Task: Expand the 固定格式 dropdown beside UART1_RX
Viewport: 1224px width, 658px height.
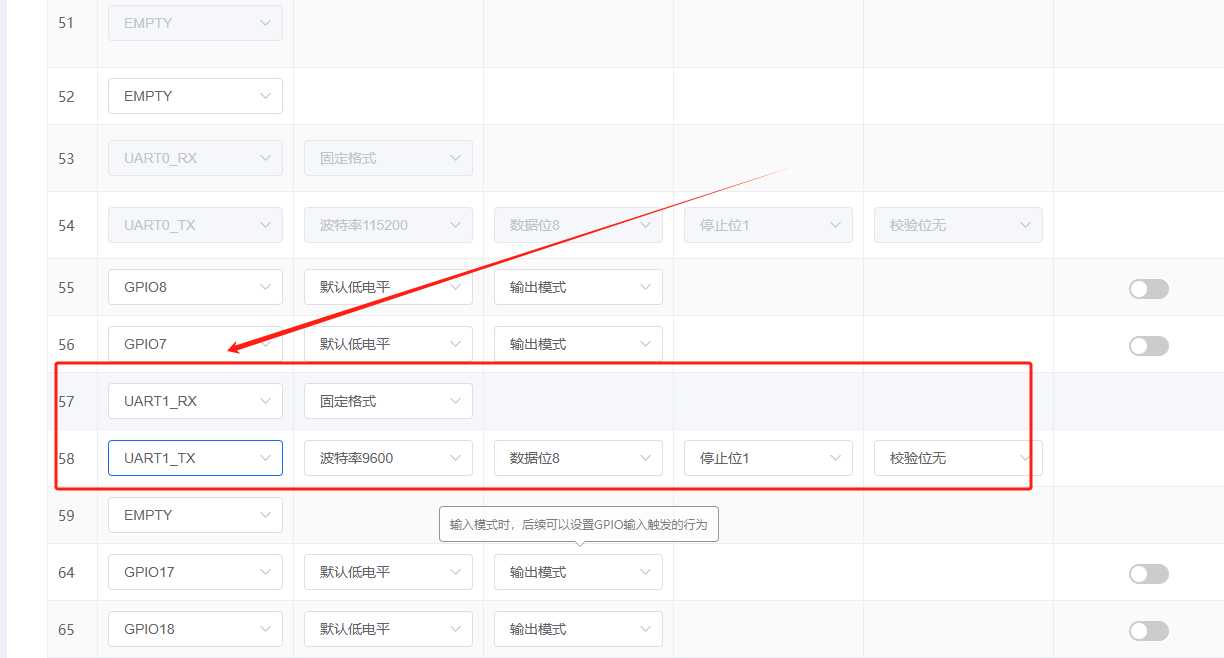Action: point(388,400)
